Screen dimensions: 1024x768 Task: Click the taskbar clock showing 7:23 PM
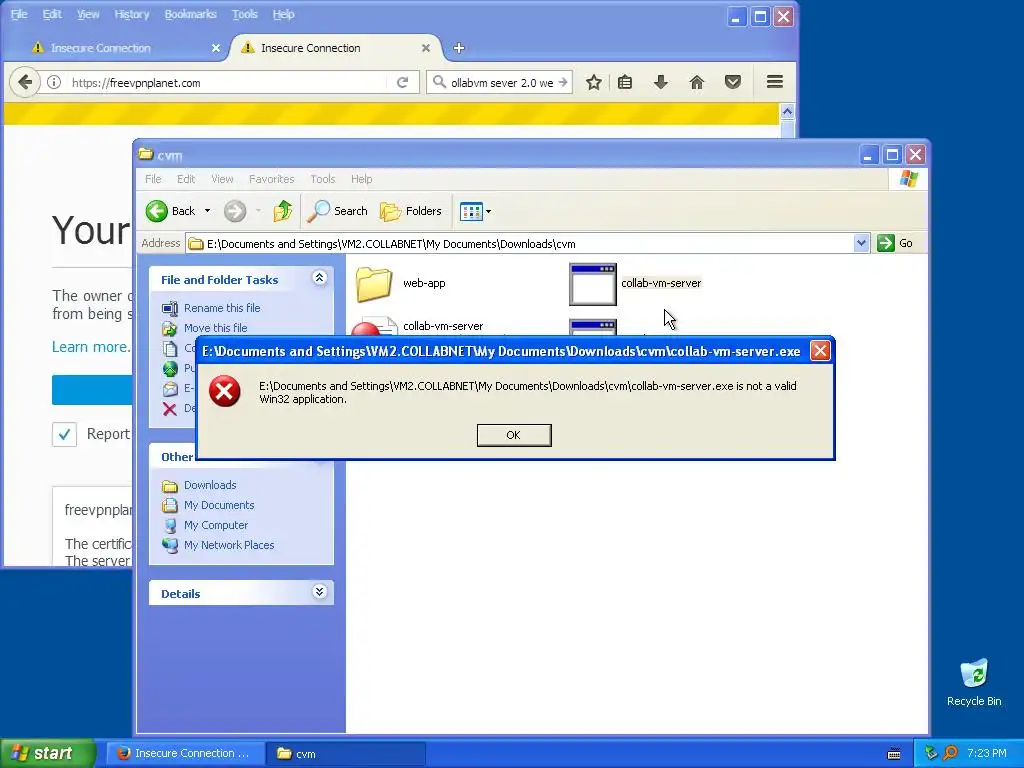pyautogui.click(x=987, y=753)
